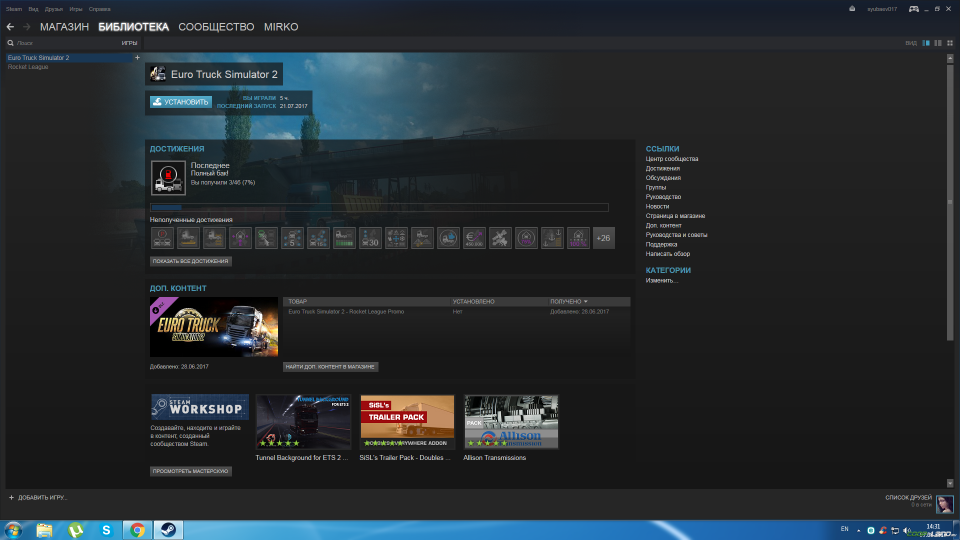960x540 pixels.
Task: Go back with the left arrow
Action: (10, 27)
